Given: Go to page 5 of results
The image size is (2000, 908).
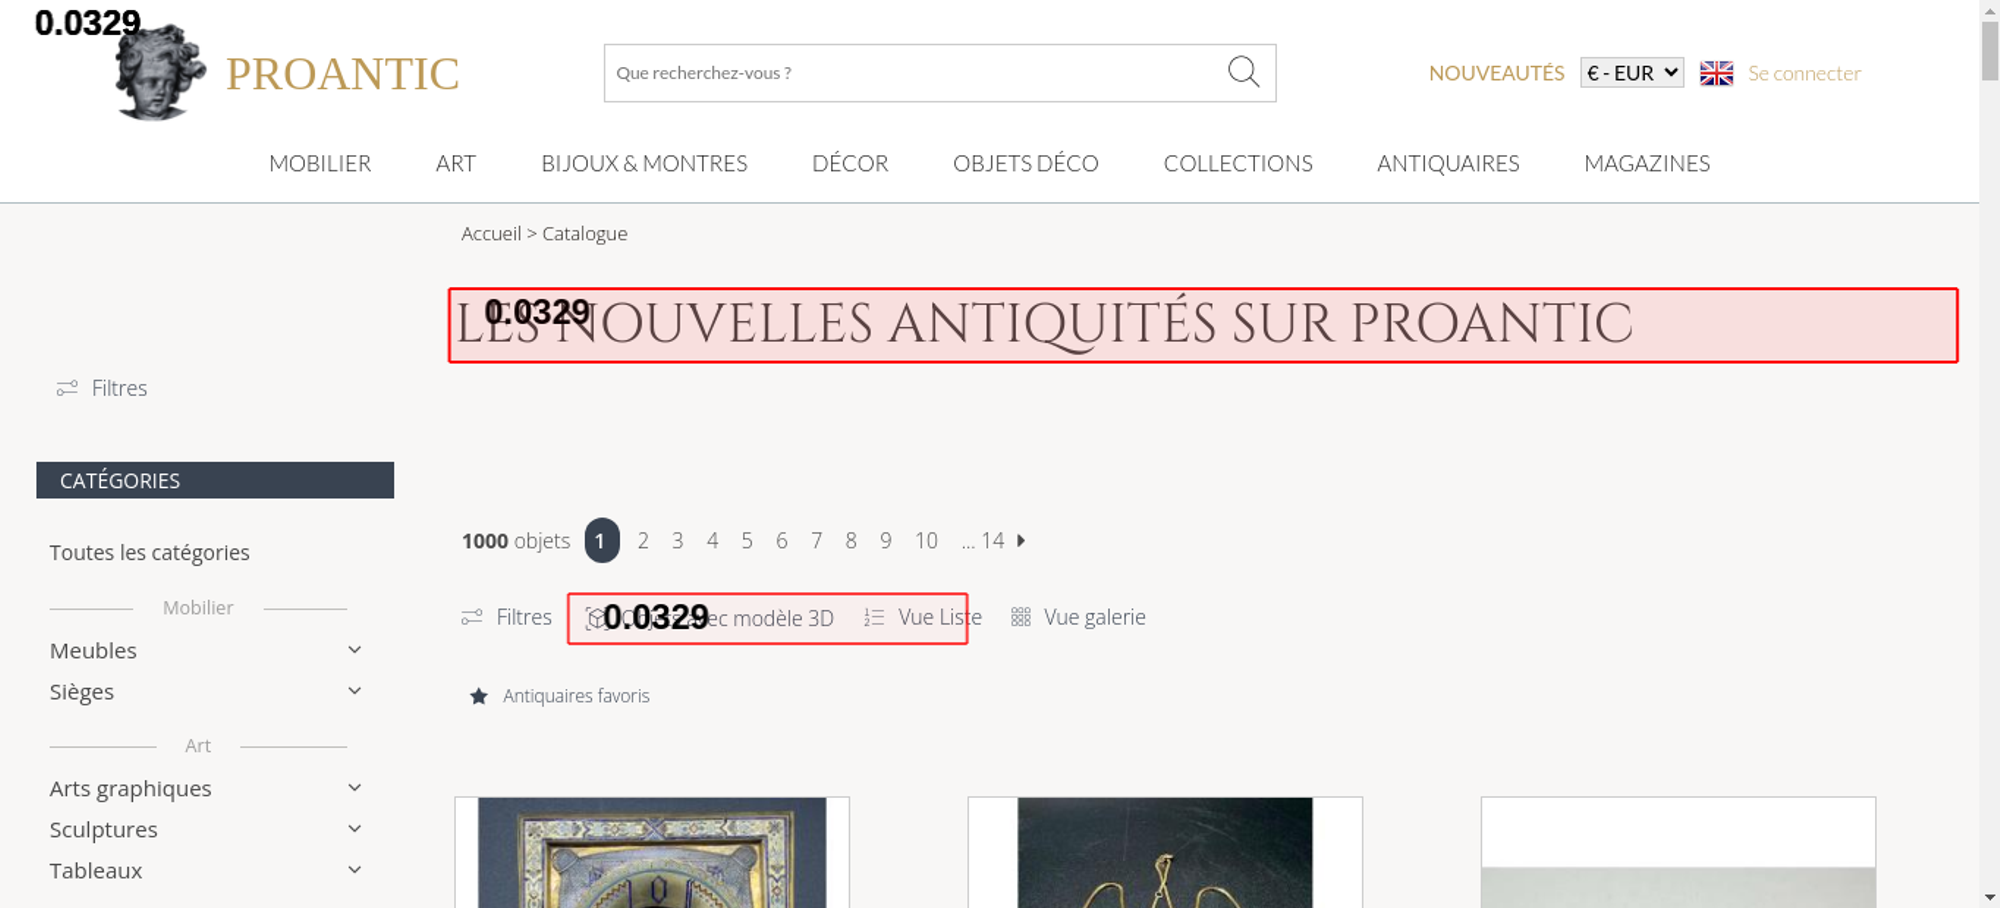Looking at the screenshot, I should coord(747,541).
